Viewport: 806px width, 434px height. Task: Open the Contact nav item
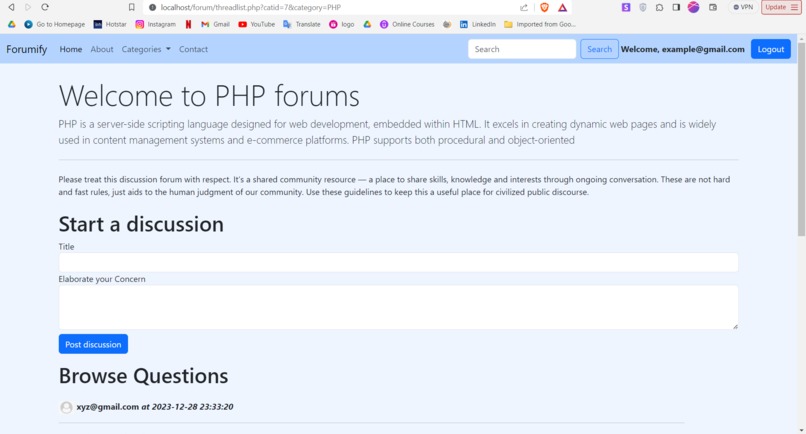point(193,49)
